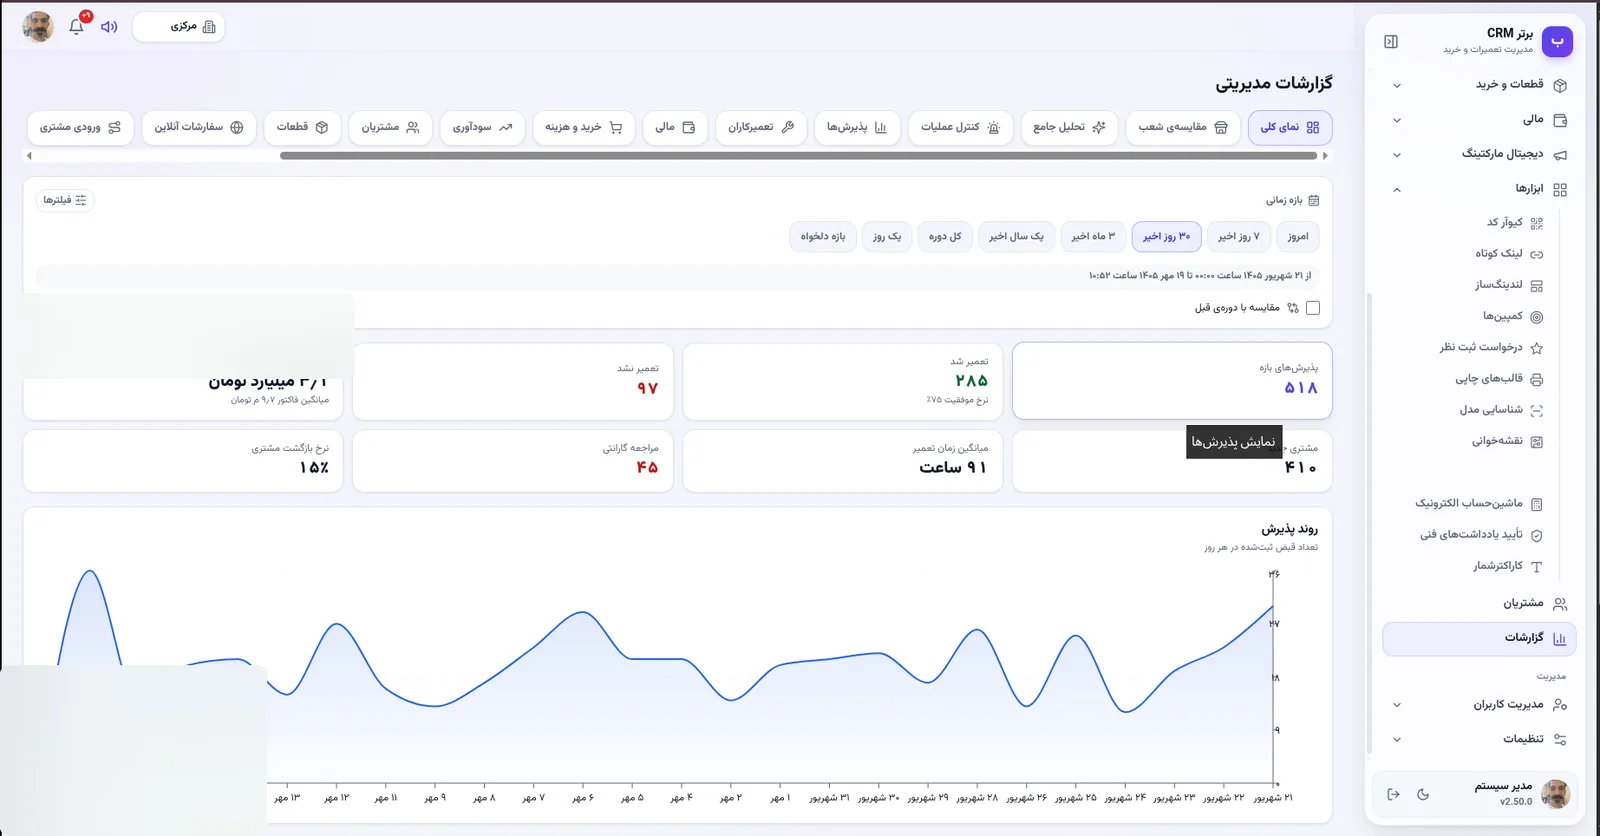Select یک سال اخیر range
This screenshot has height=836, width=1600.
pyautogui.click(x=1016, y=237)
